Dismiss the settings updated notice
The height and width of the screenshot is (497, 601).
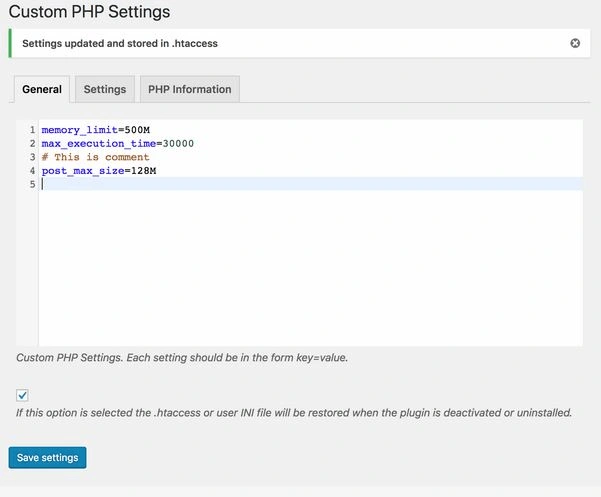(575, 43)
